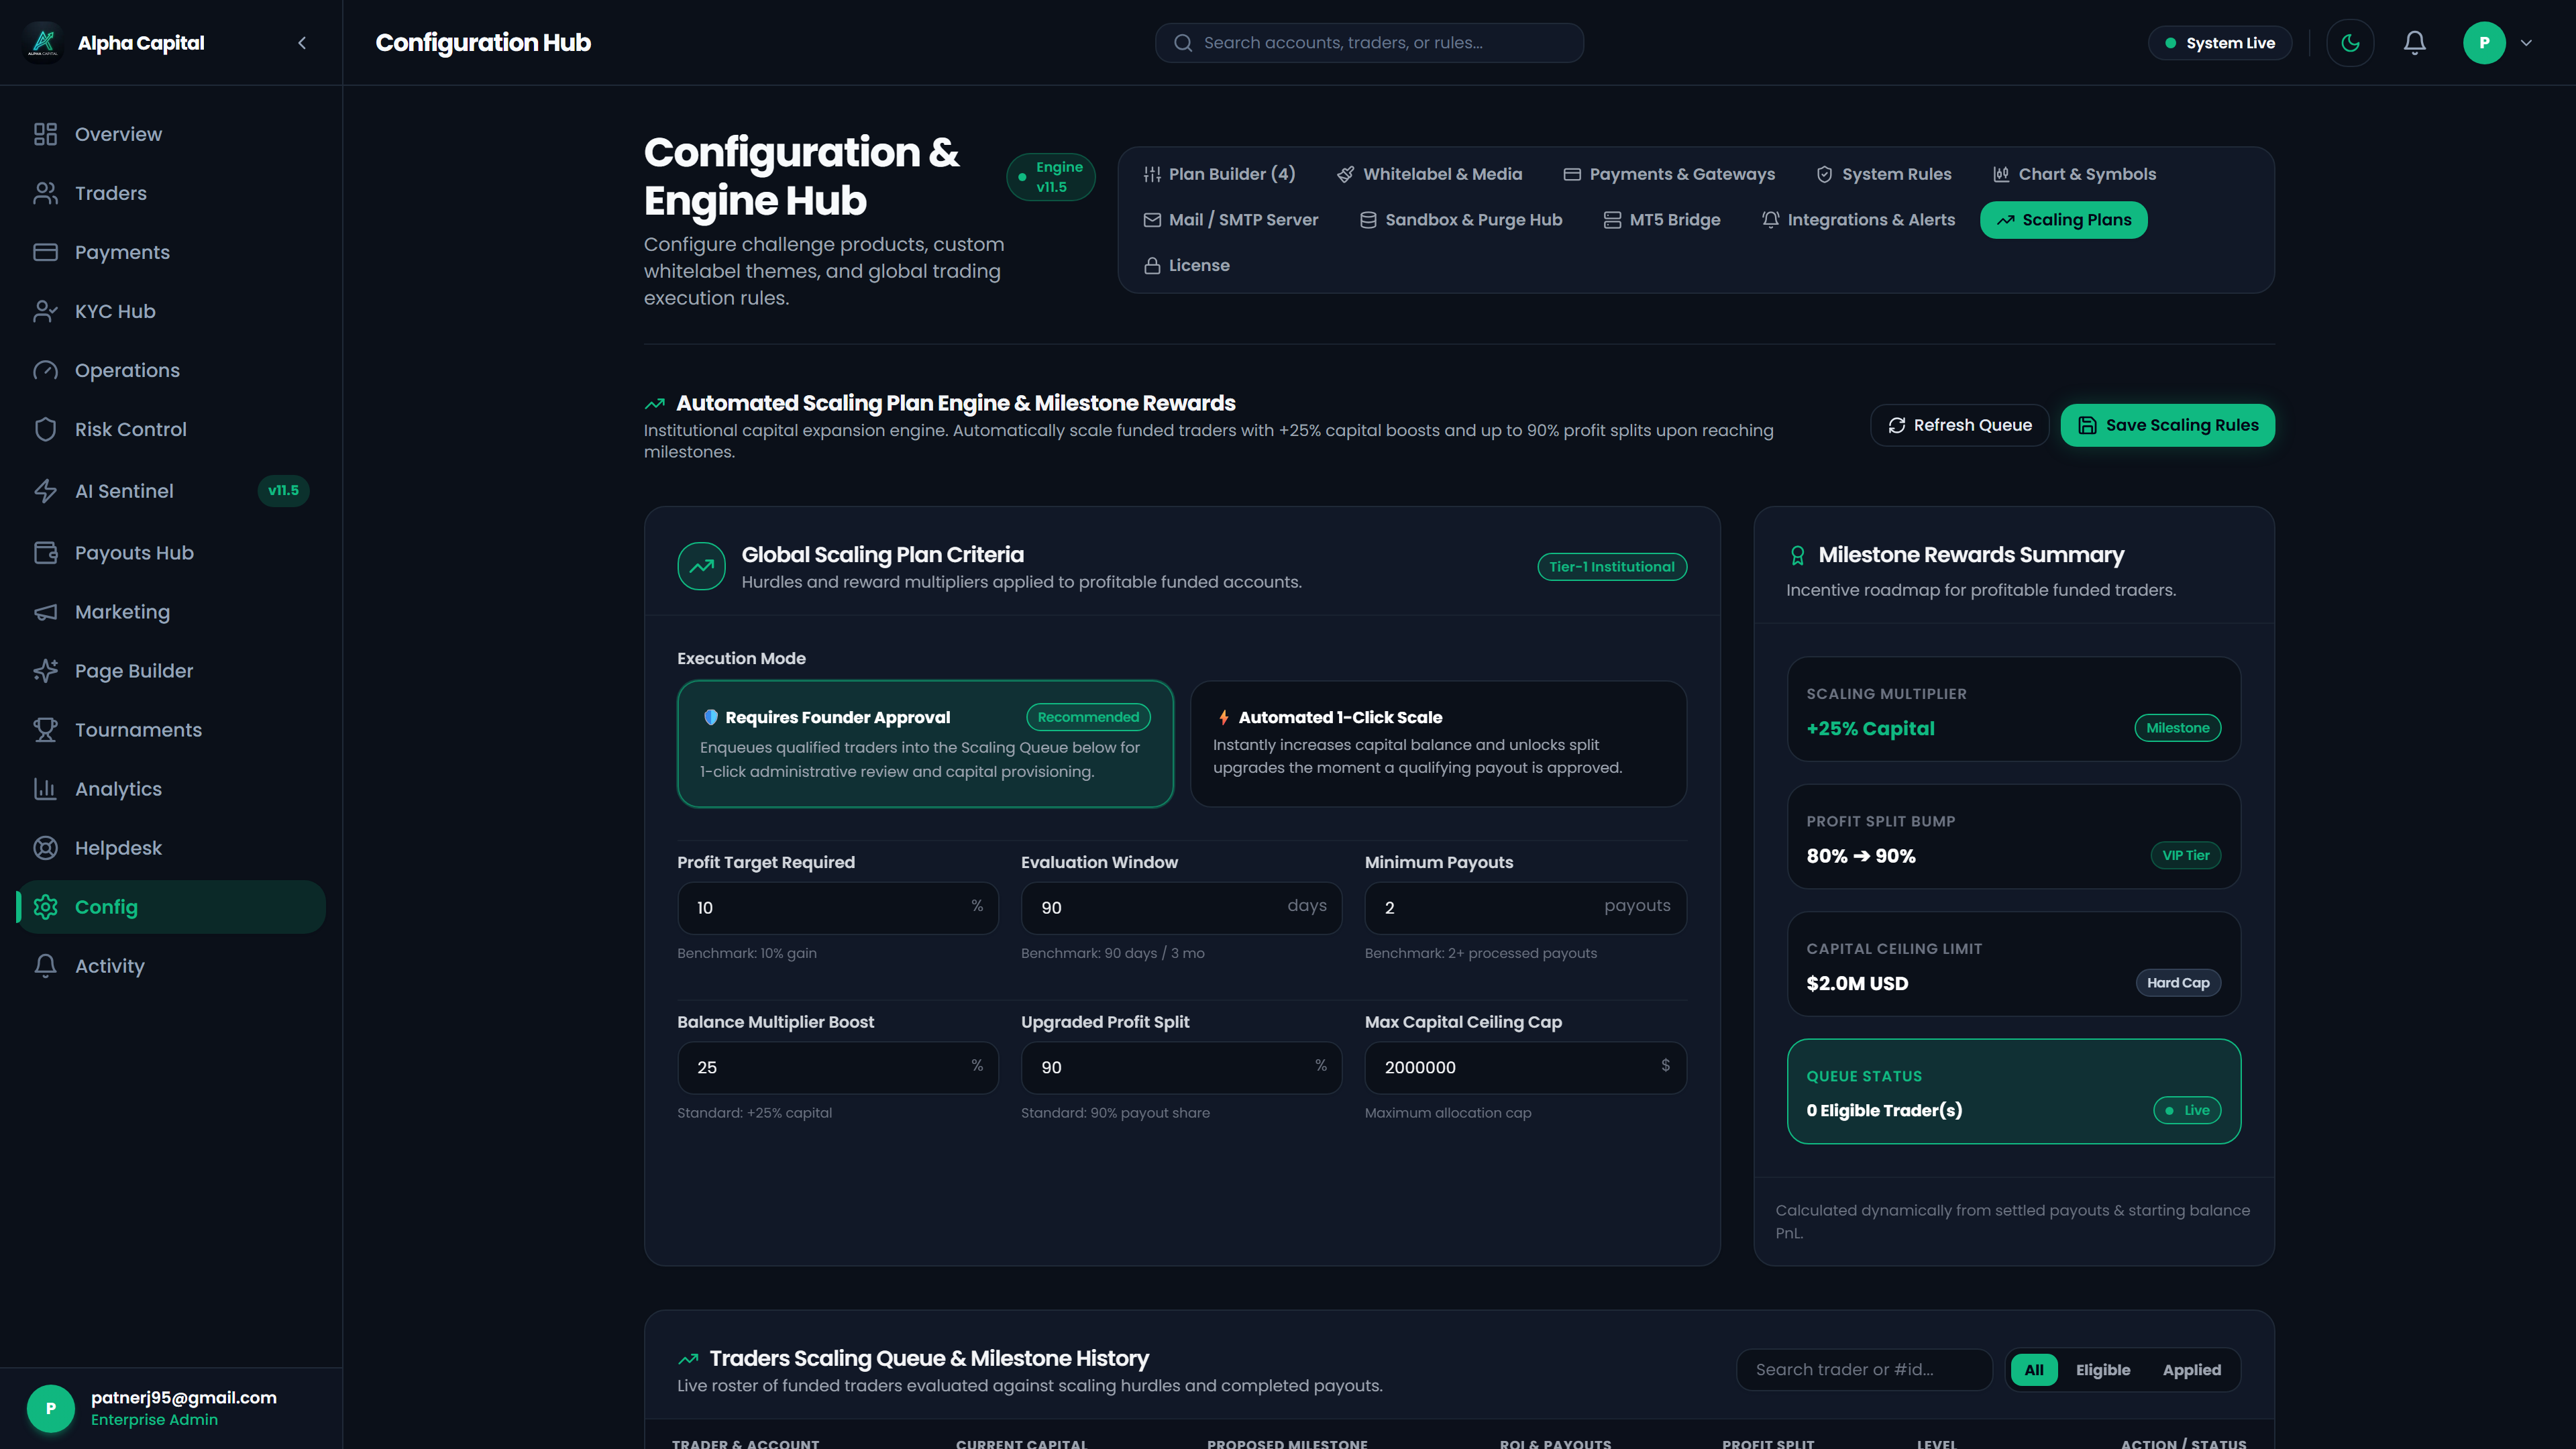The width and height of the screenshot is (2576, 1449).
Task: Open Payments in the sidebar
Action: (x=171, y=252)
